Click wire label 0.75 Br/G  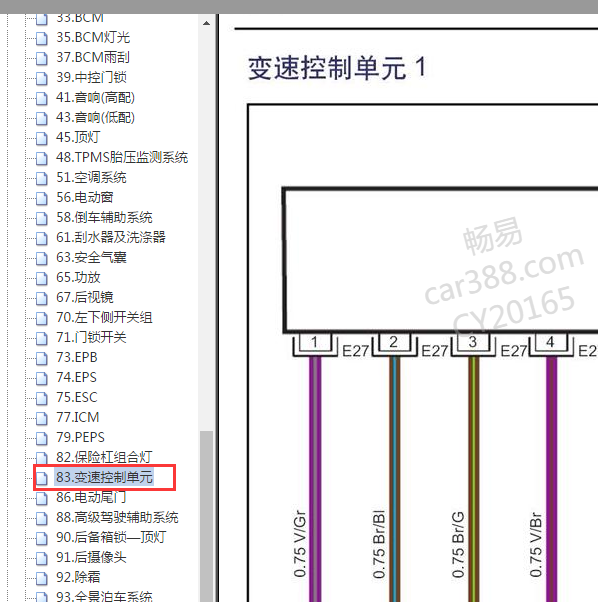[458, 544]
